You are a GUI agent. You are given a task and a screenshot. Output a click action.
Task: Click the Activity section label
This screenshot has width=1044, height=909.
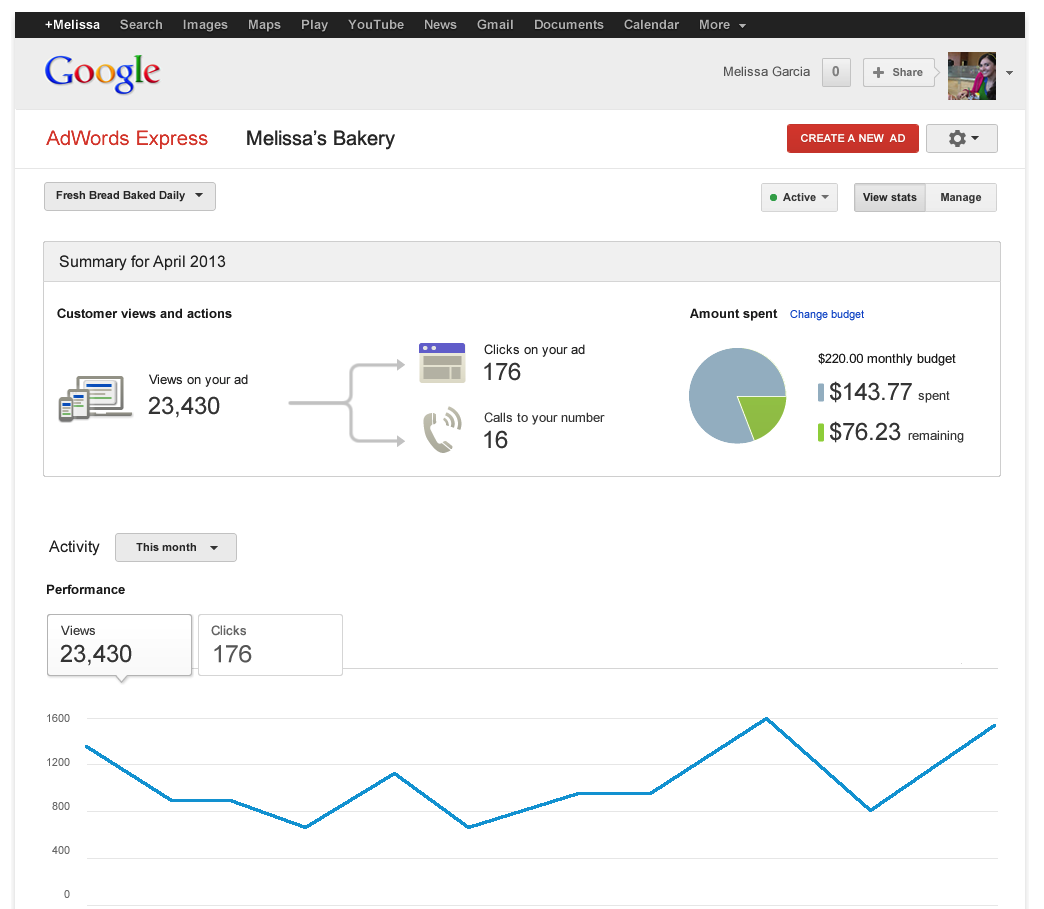pos(74,547)
